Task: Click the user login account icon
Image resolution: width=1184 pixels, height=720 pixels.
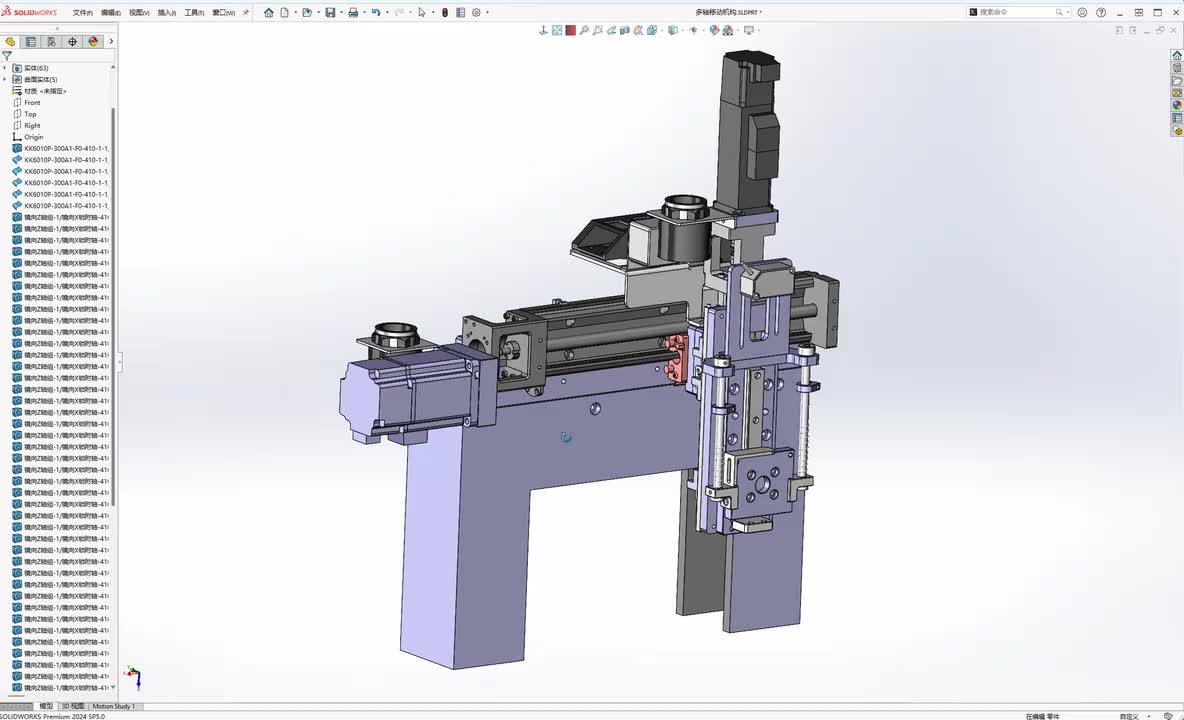Action: point(1082,12)
